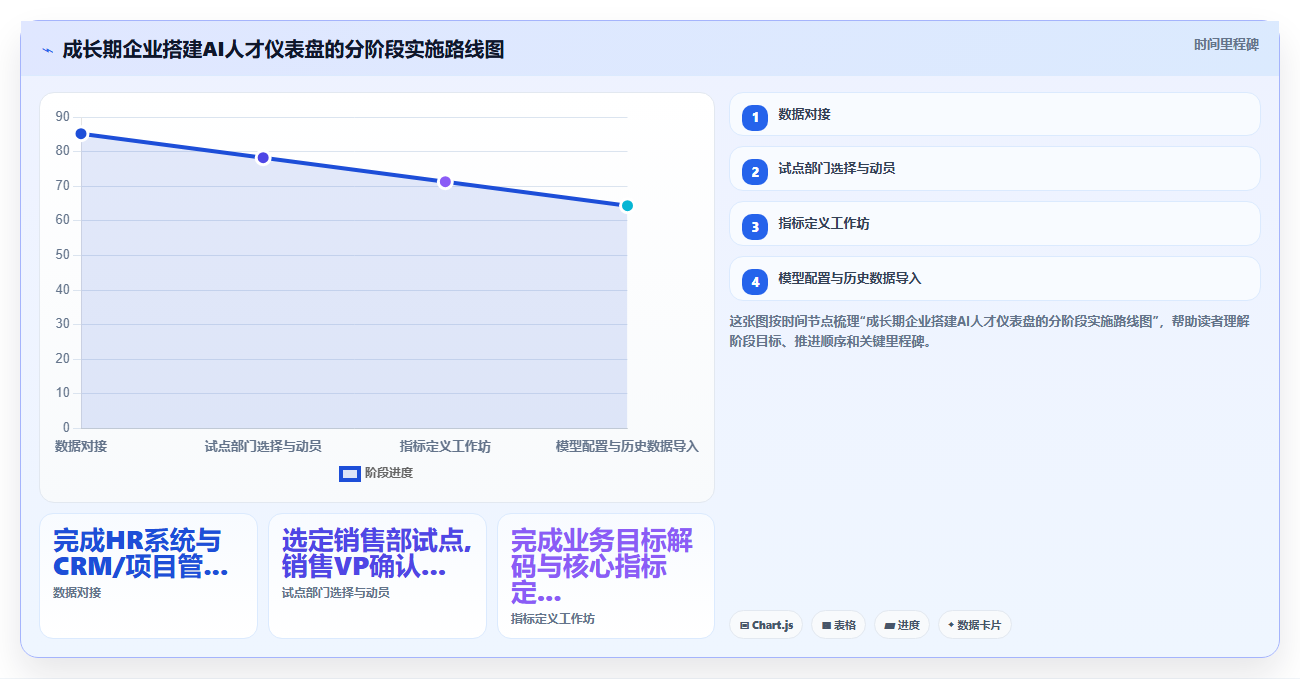The width and height of the screenshot is (1300, 679).
Task: Open the 完成业务目标解码与核心指标定… card
Action: click(606, 576)
